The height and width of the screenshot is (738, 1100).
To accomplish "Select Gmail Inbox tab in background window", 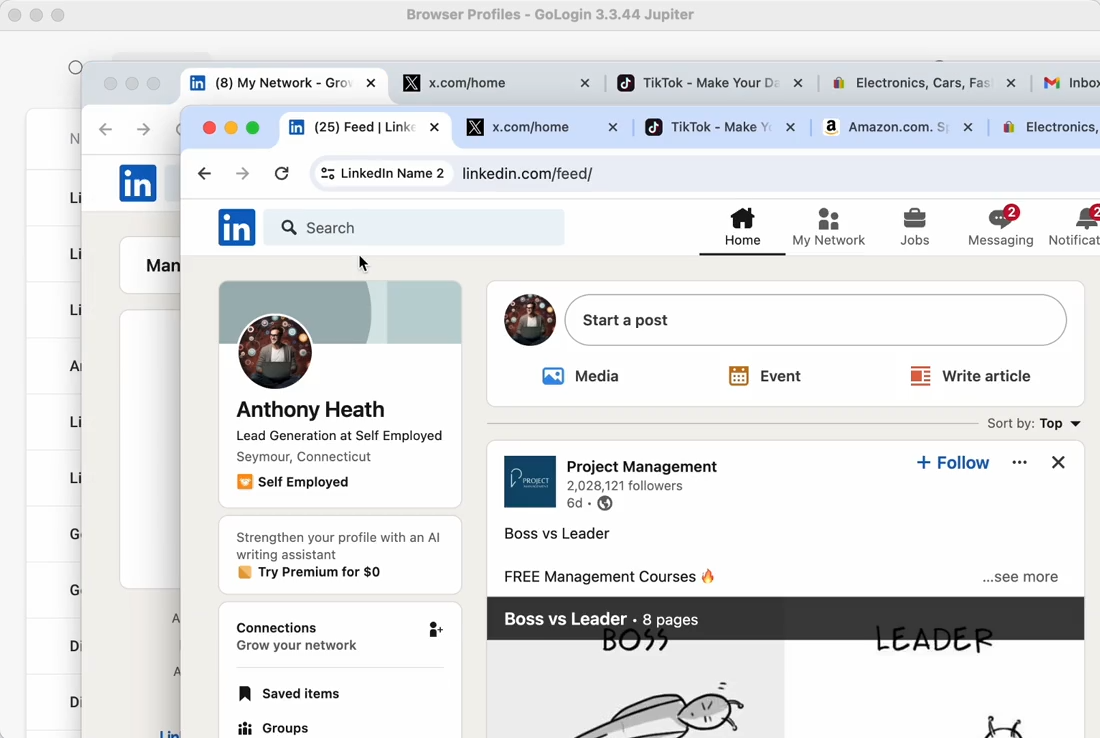I will 1071,83.
